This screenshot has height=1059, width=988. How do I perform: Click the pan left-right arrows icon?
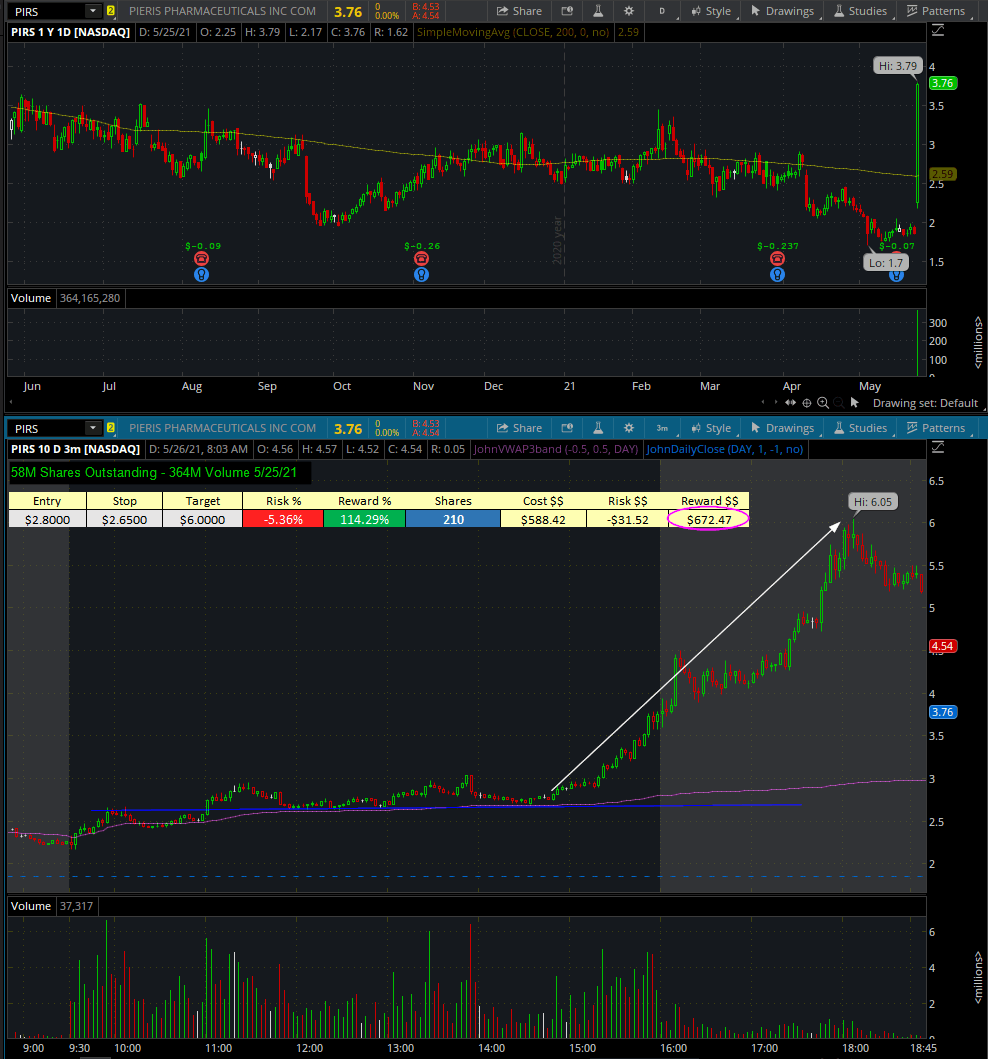(791, 402)
